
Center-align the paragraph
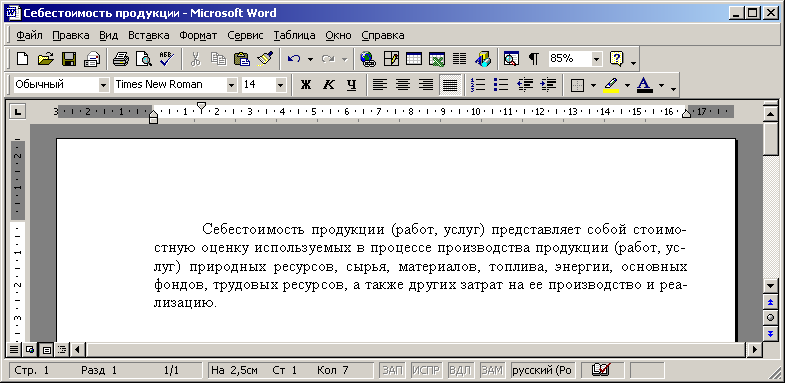(403, 85)
